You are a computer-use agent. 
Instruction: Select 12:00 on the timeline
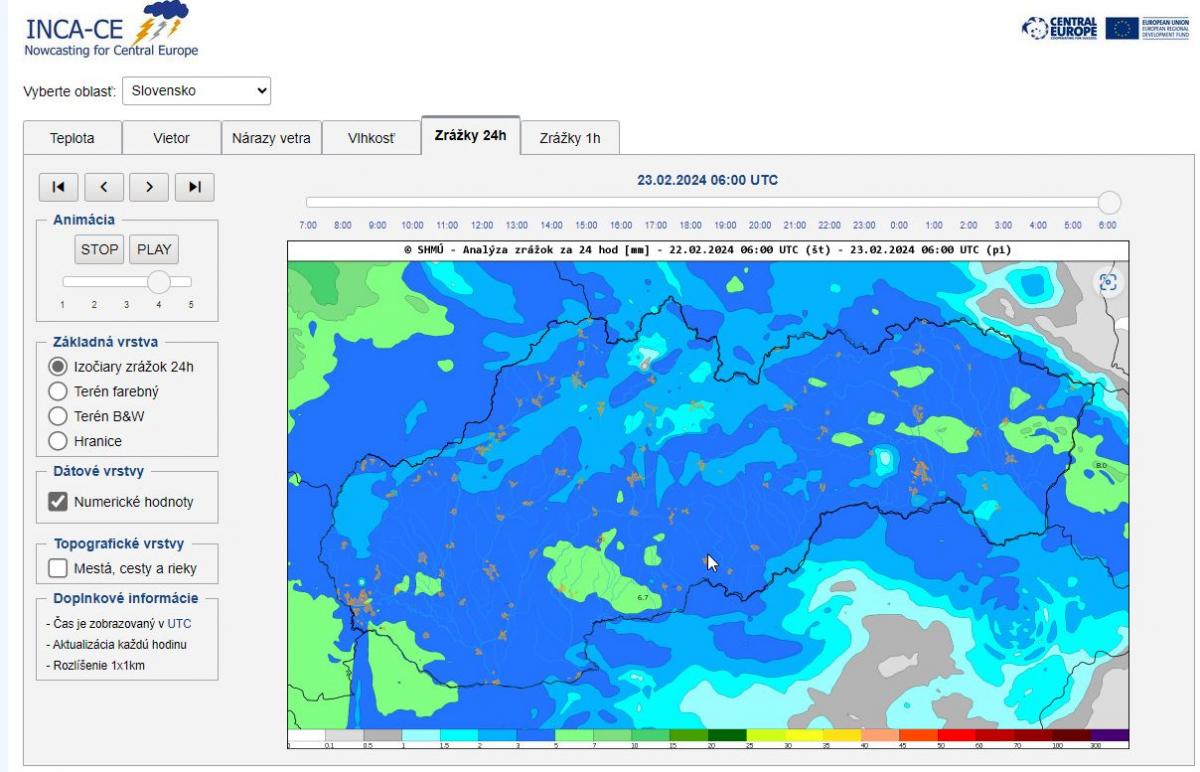pyautogui.click(x=482, y=225)
